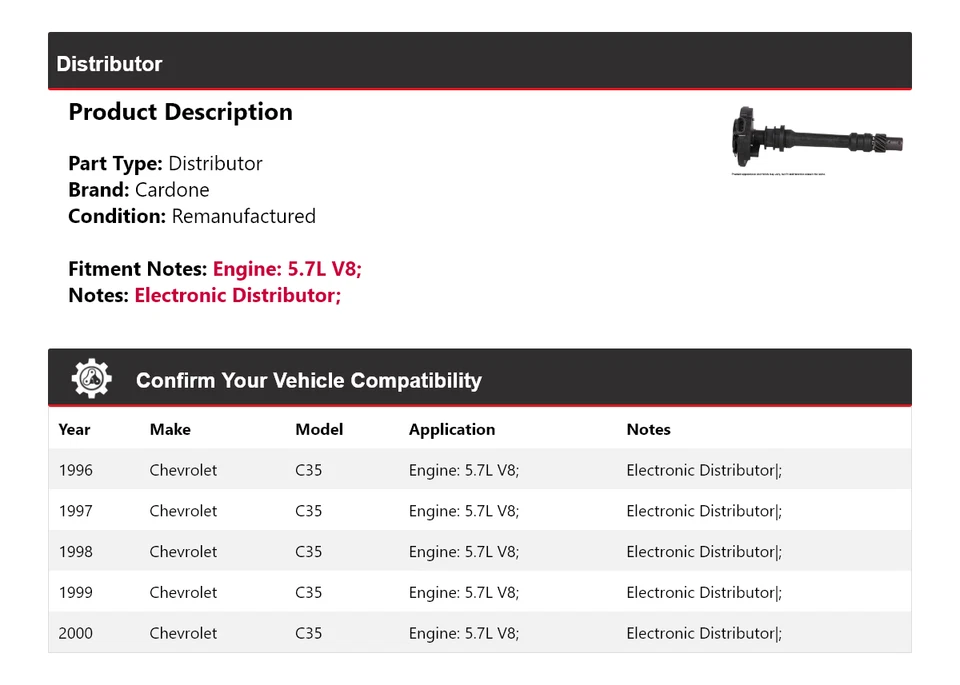Click the Condition Remanufactured text
Image resolution: width=960 pixels, height=685 pixels.
coord(192,216)
